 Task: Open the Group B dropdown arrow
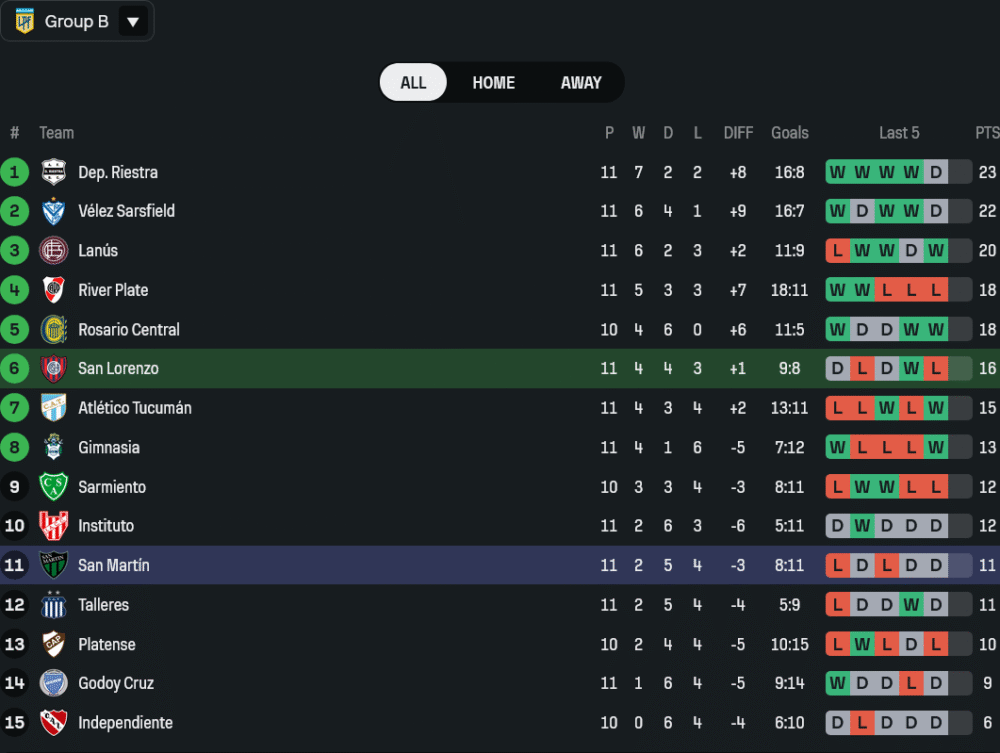pyautogui.click(x=133, y=21)
